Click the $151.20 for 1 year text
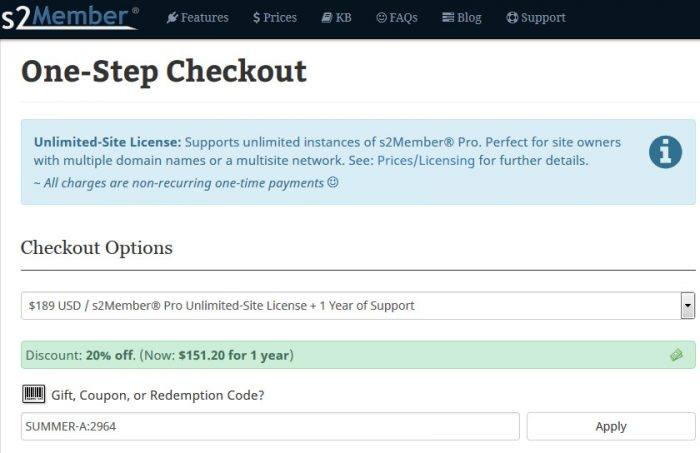700x453 pixels. pyautogui.click(x=234, y=355)
